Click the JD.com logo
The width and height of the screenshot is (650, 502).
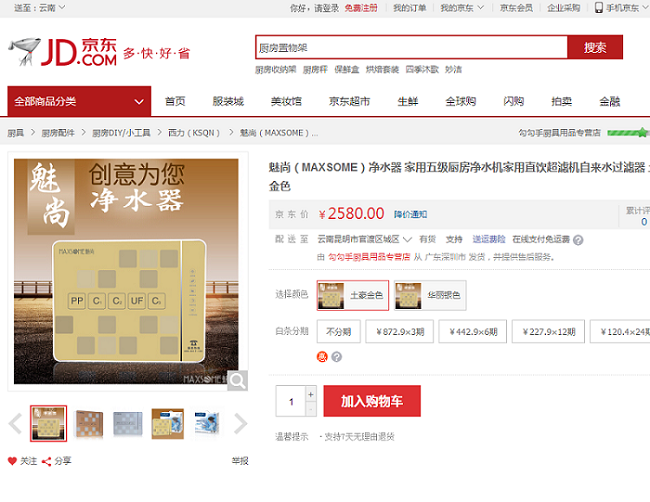pyautogui.click(x=63, y=52)
